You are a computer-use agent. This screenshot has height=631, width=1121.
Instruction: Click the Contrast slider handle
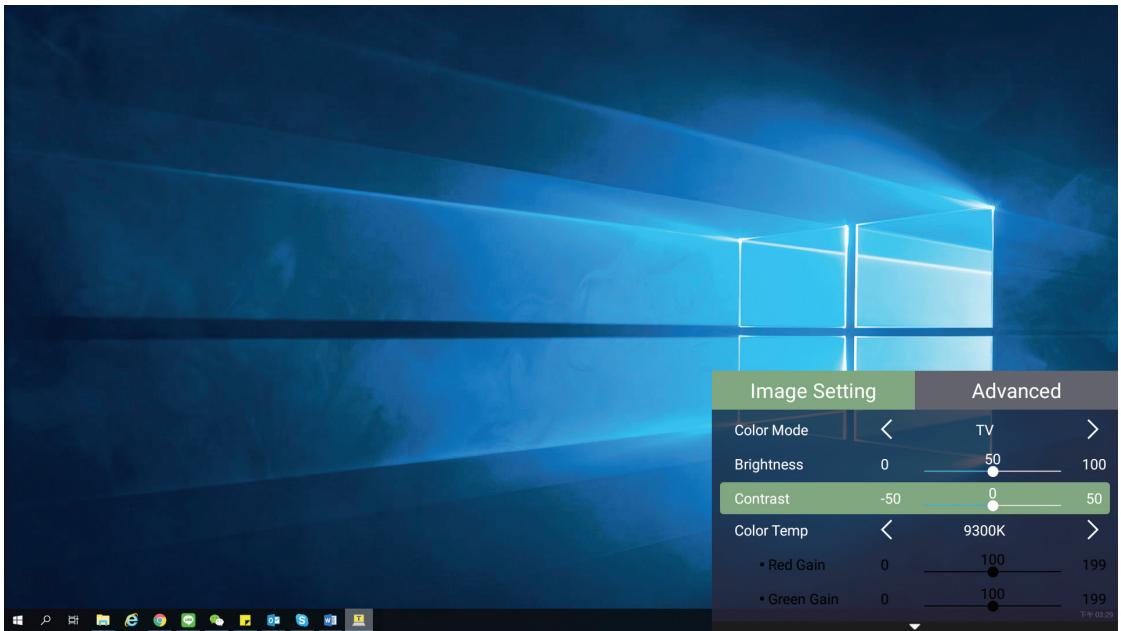(992, 506)
